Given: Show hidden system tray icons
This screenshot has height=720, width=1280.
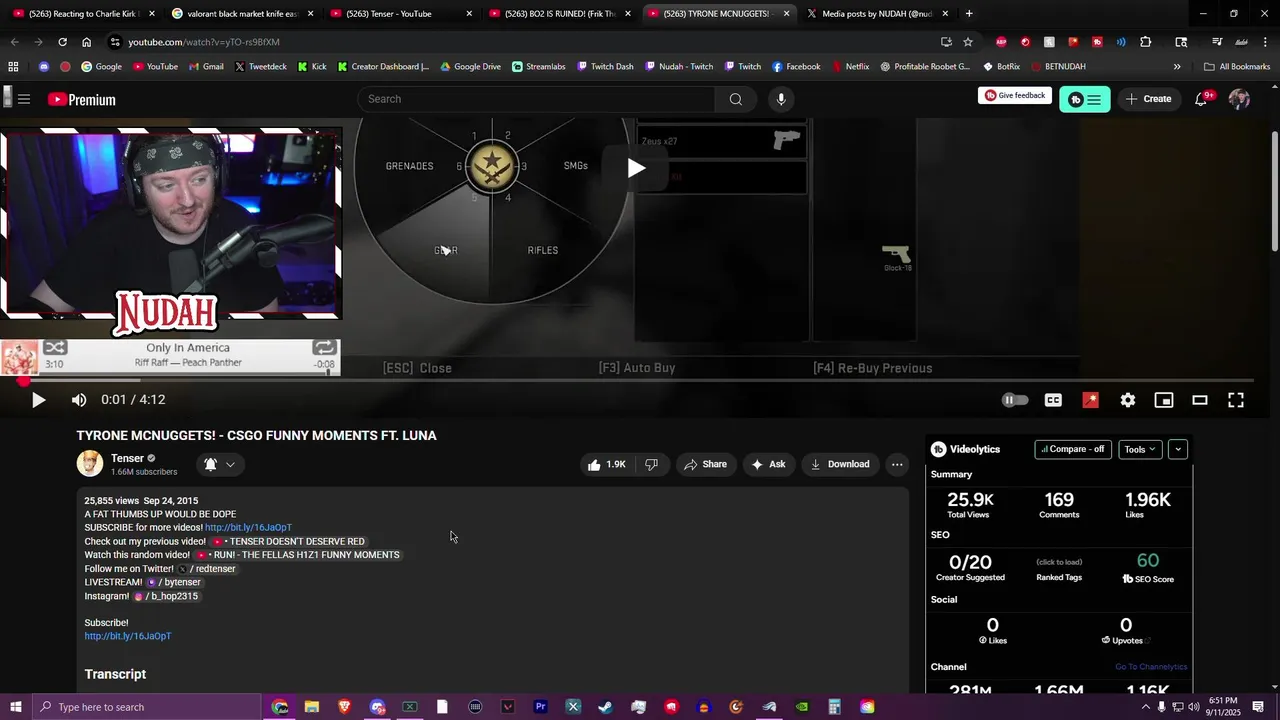Looking at the screenshot, I should pos(1145,707).
